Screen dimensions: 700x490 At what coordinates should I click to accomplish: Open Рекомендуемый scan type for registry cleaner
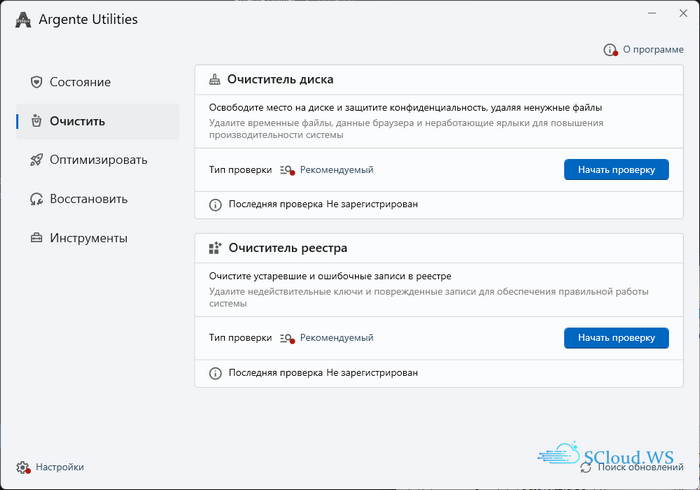point(337,338)
